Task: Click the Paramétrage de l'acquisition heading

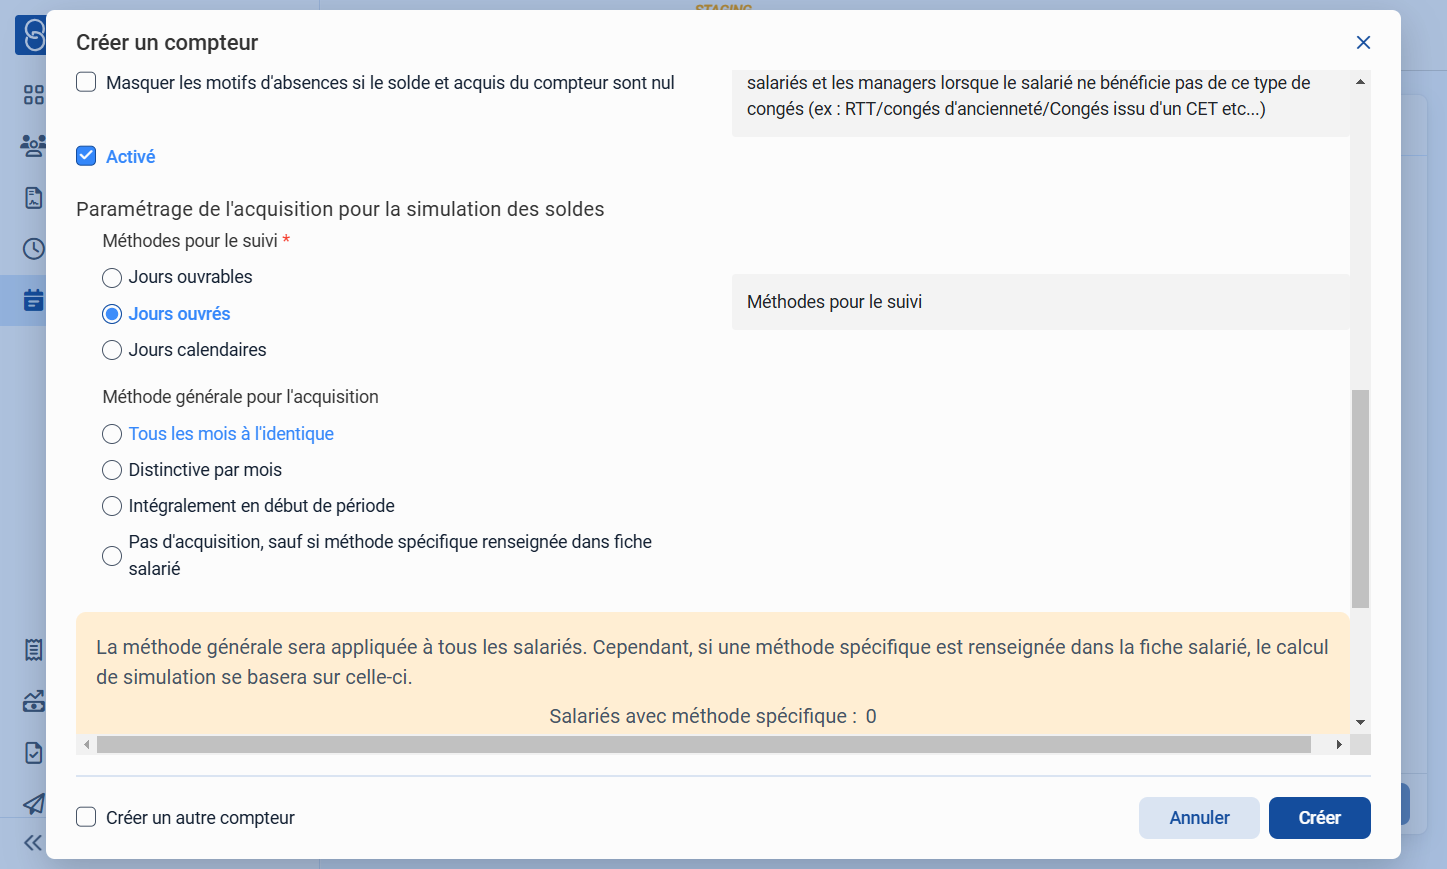Action: click(x=340, y=209)
